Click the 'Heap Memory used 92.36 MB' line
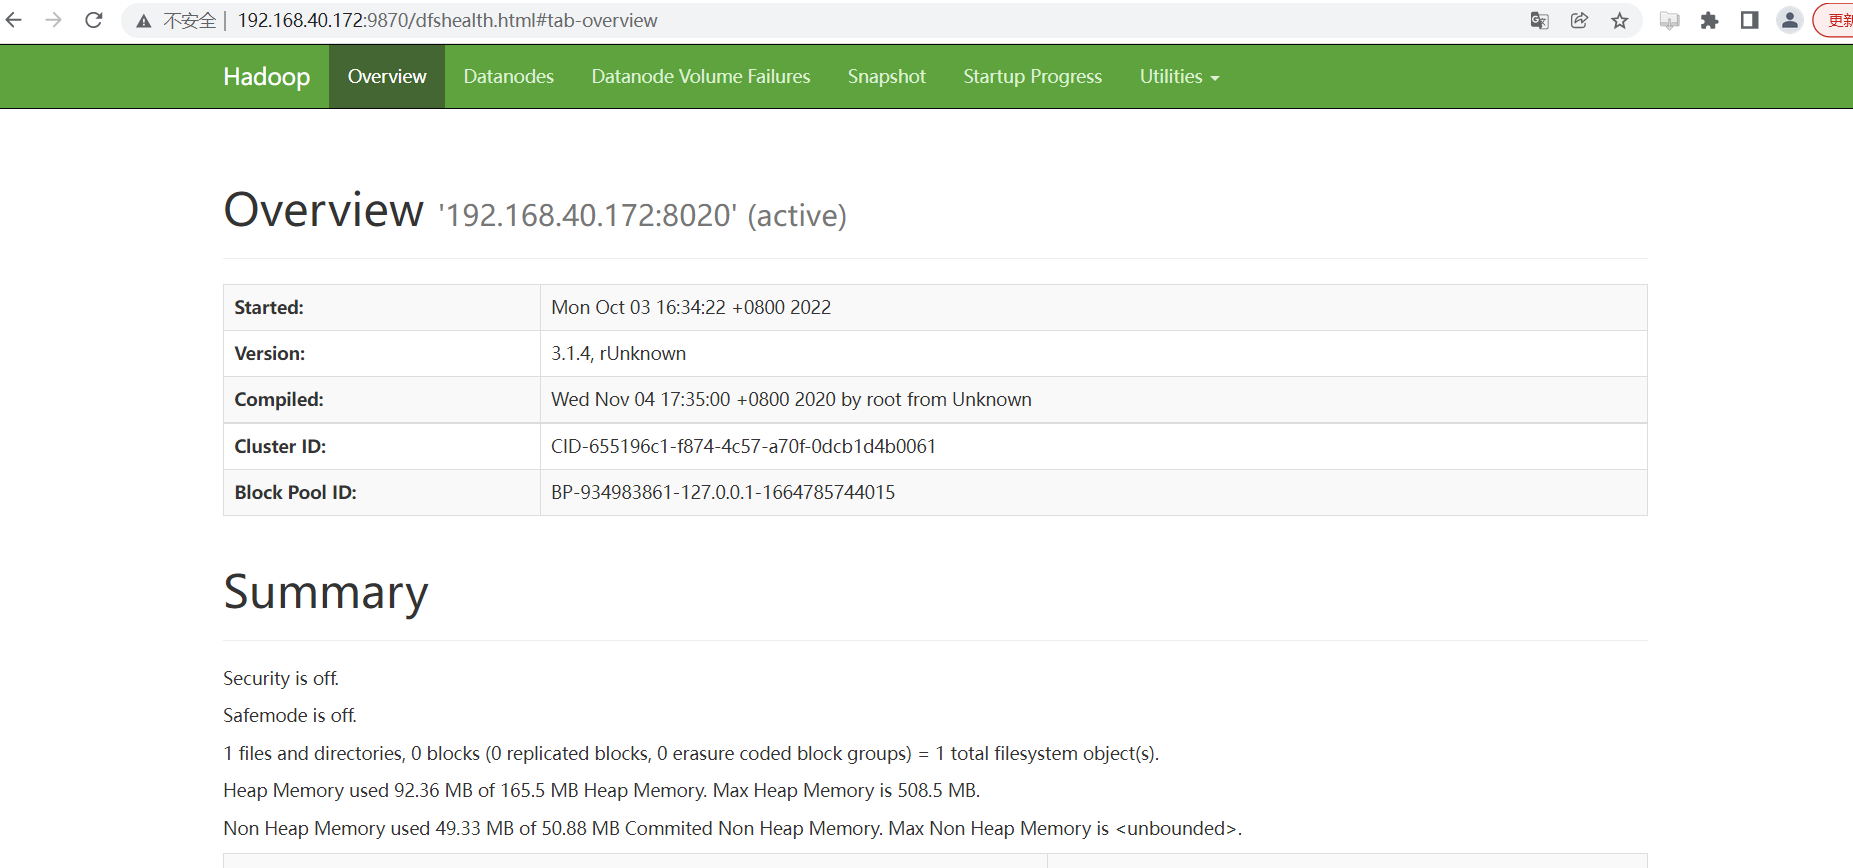1853x868 pixels. (601, 791)
